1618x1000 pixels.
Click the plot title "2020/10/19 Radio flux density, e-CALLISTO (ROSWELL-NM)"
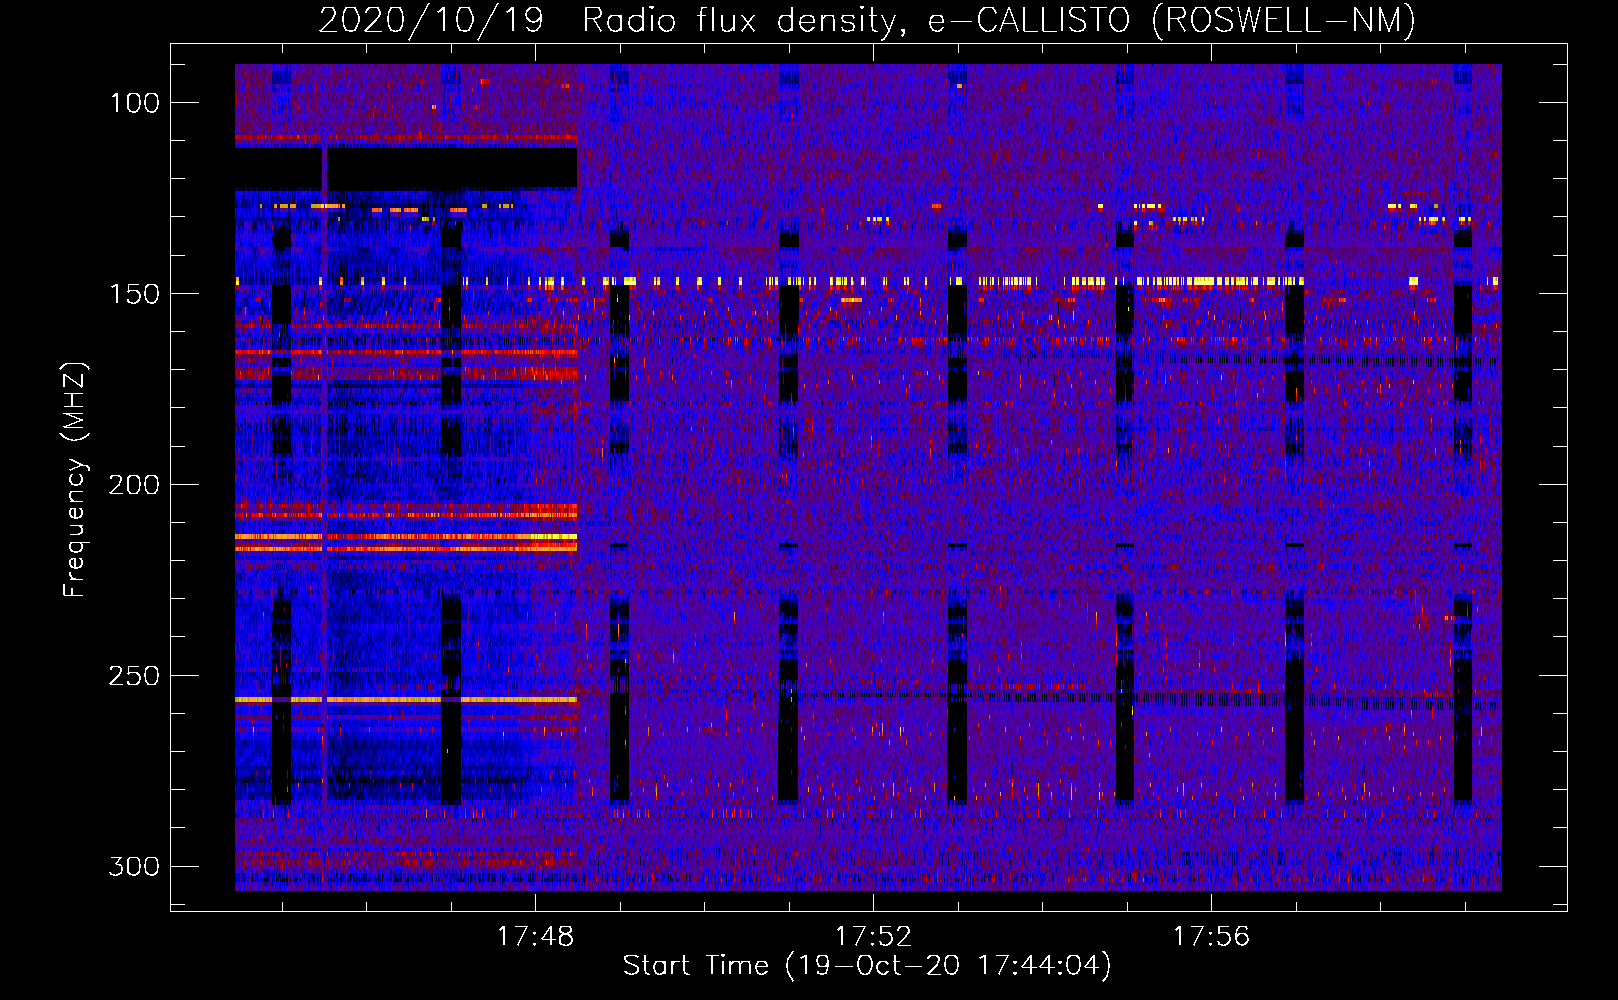point(867,20)
